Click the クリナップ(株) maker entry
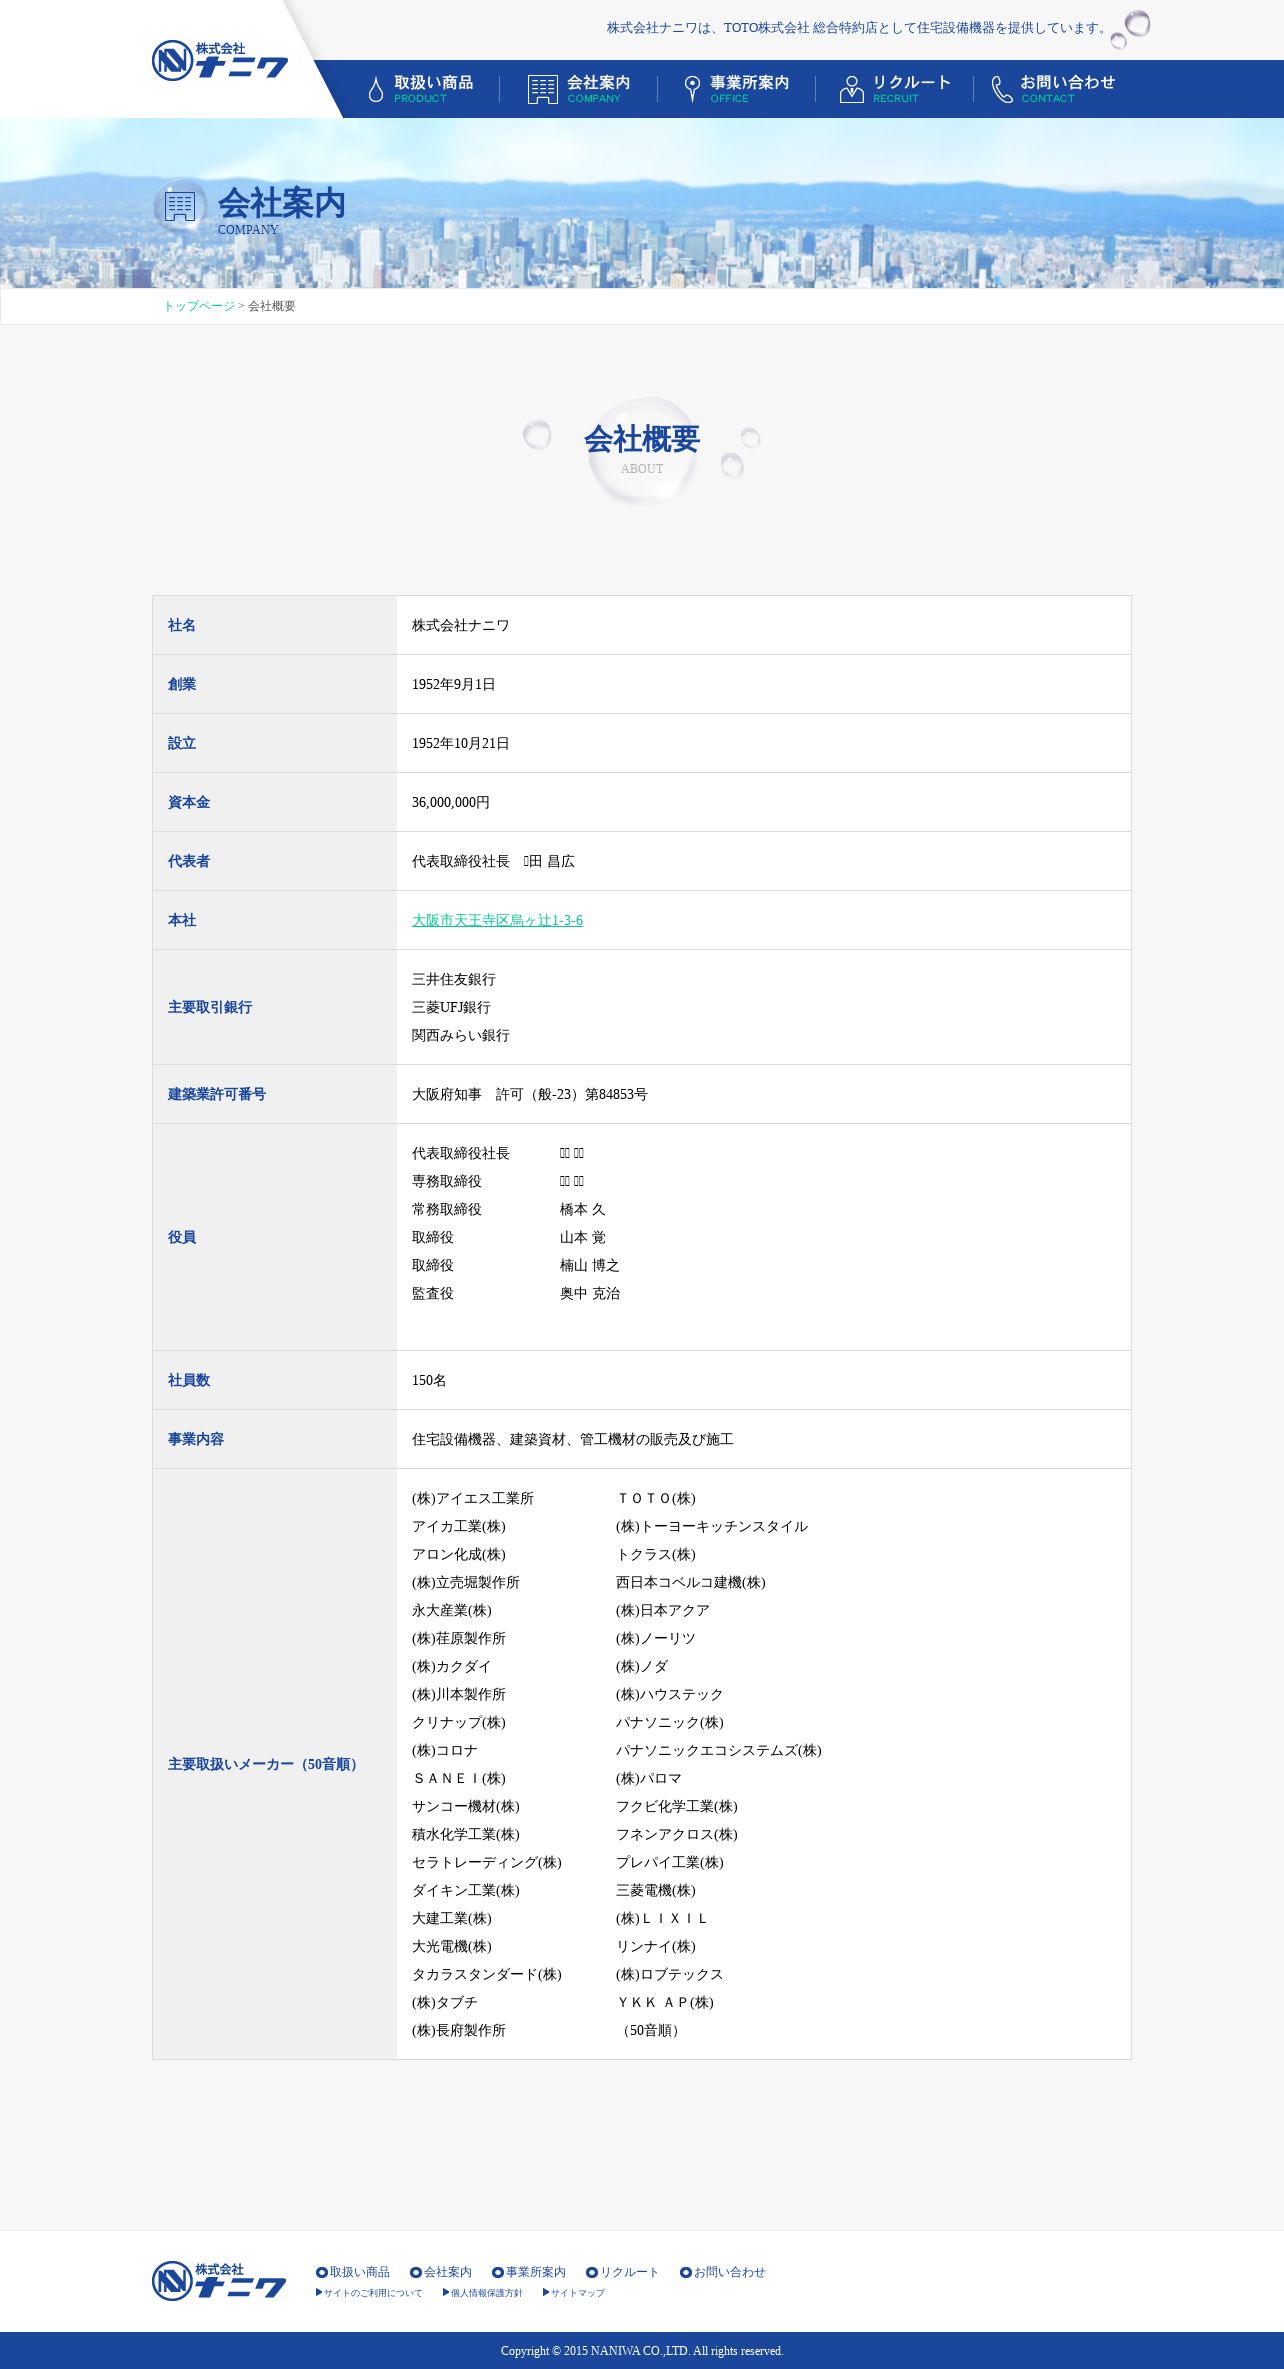This screenshot has width=1284, height=2369. 459,1723
